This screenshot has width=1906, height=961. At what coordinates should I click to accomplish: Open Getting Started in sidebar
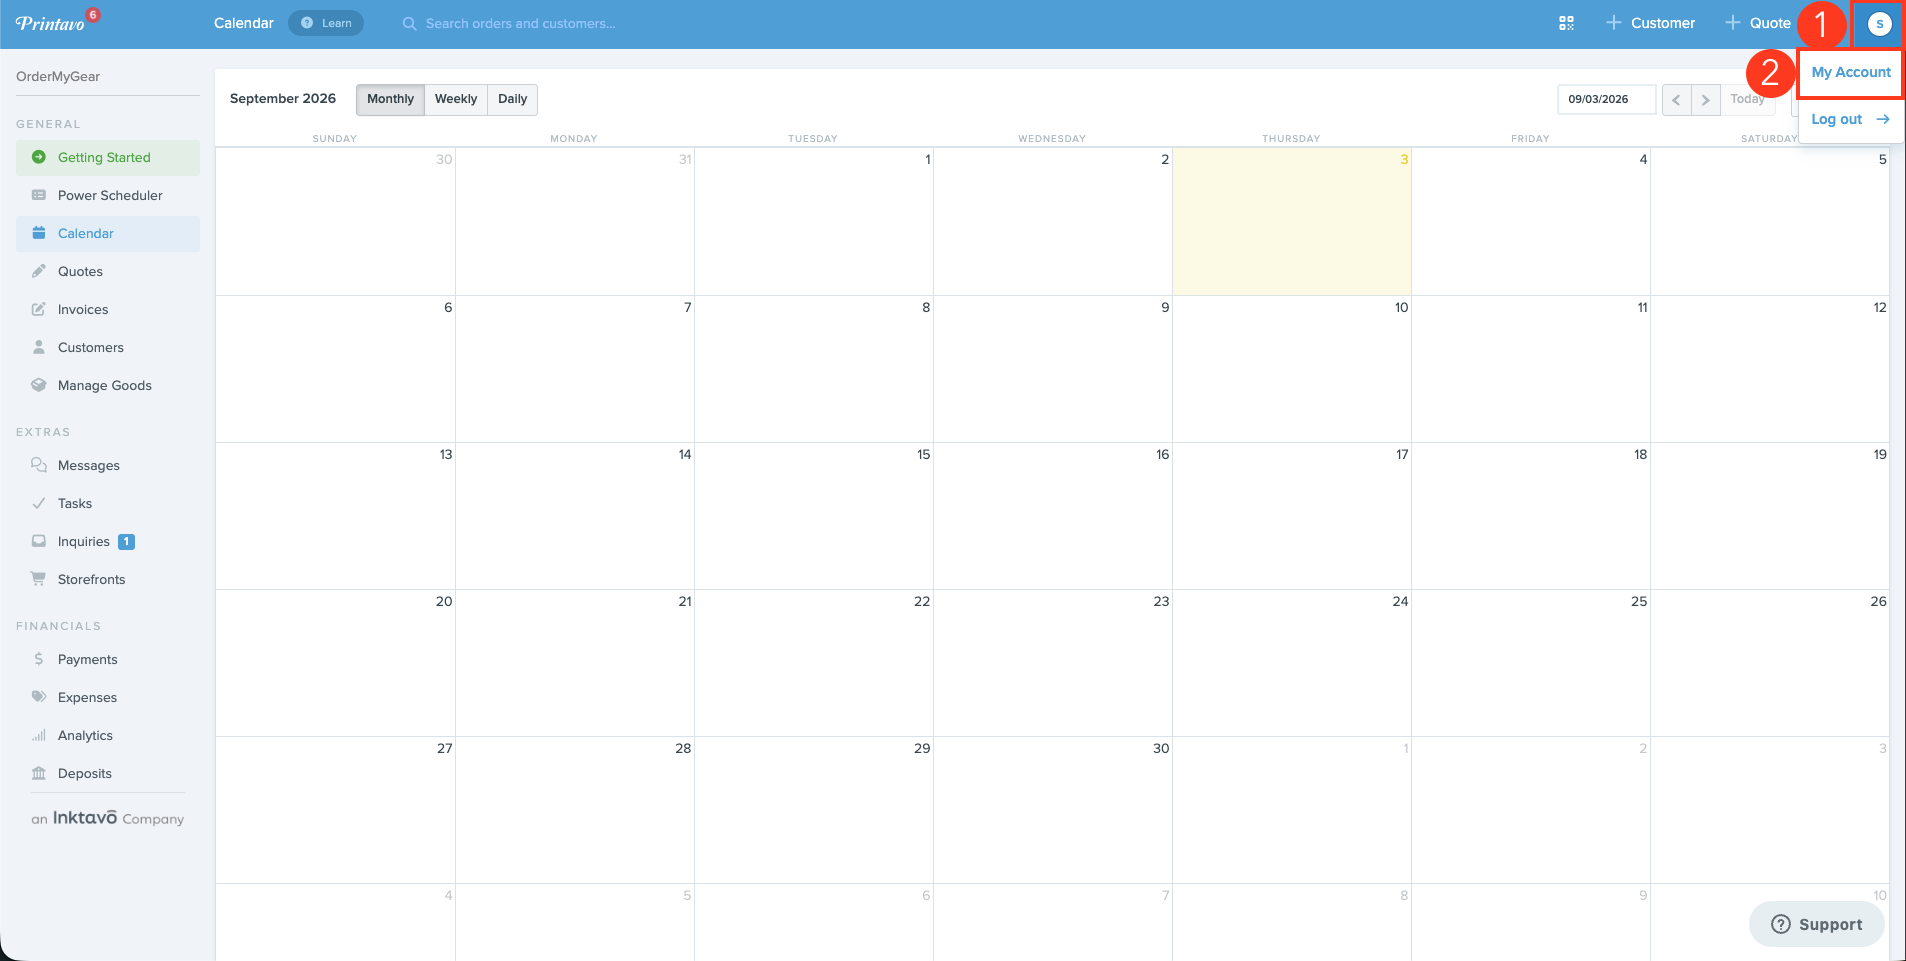tap(108, 157)
